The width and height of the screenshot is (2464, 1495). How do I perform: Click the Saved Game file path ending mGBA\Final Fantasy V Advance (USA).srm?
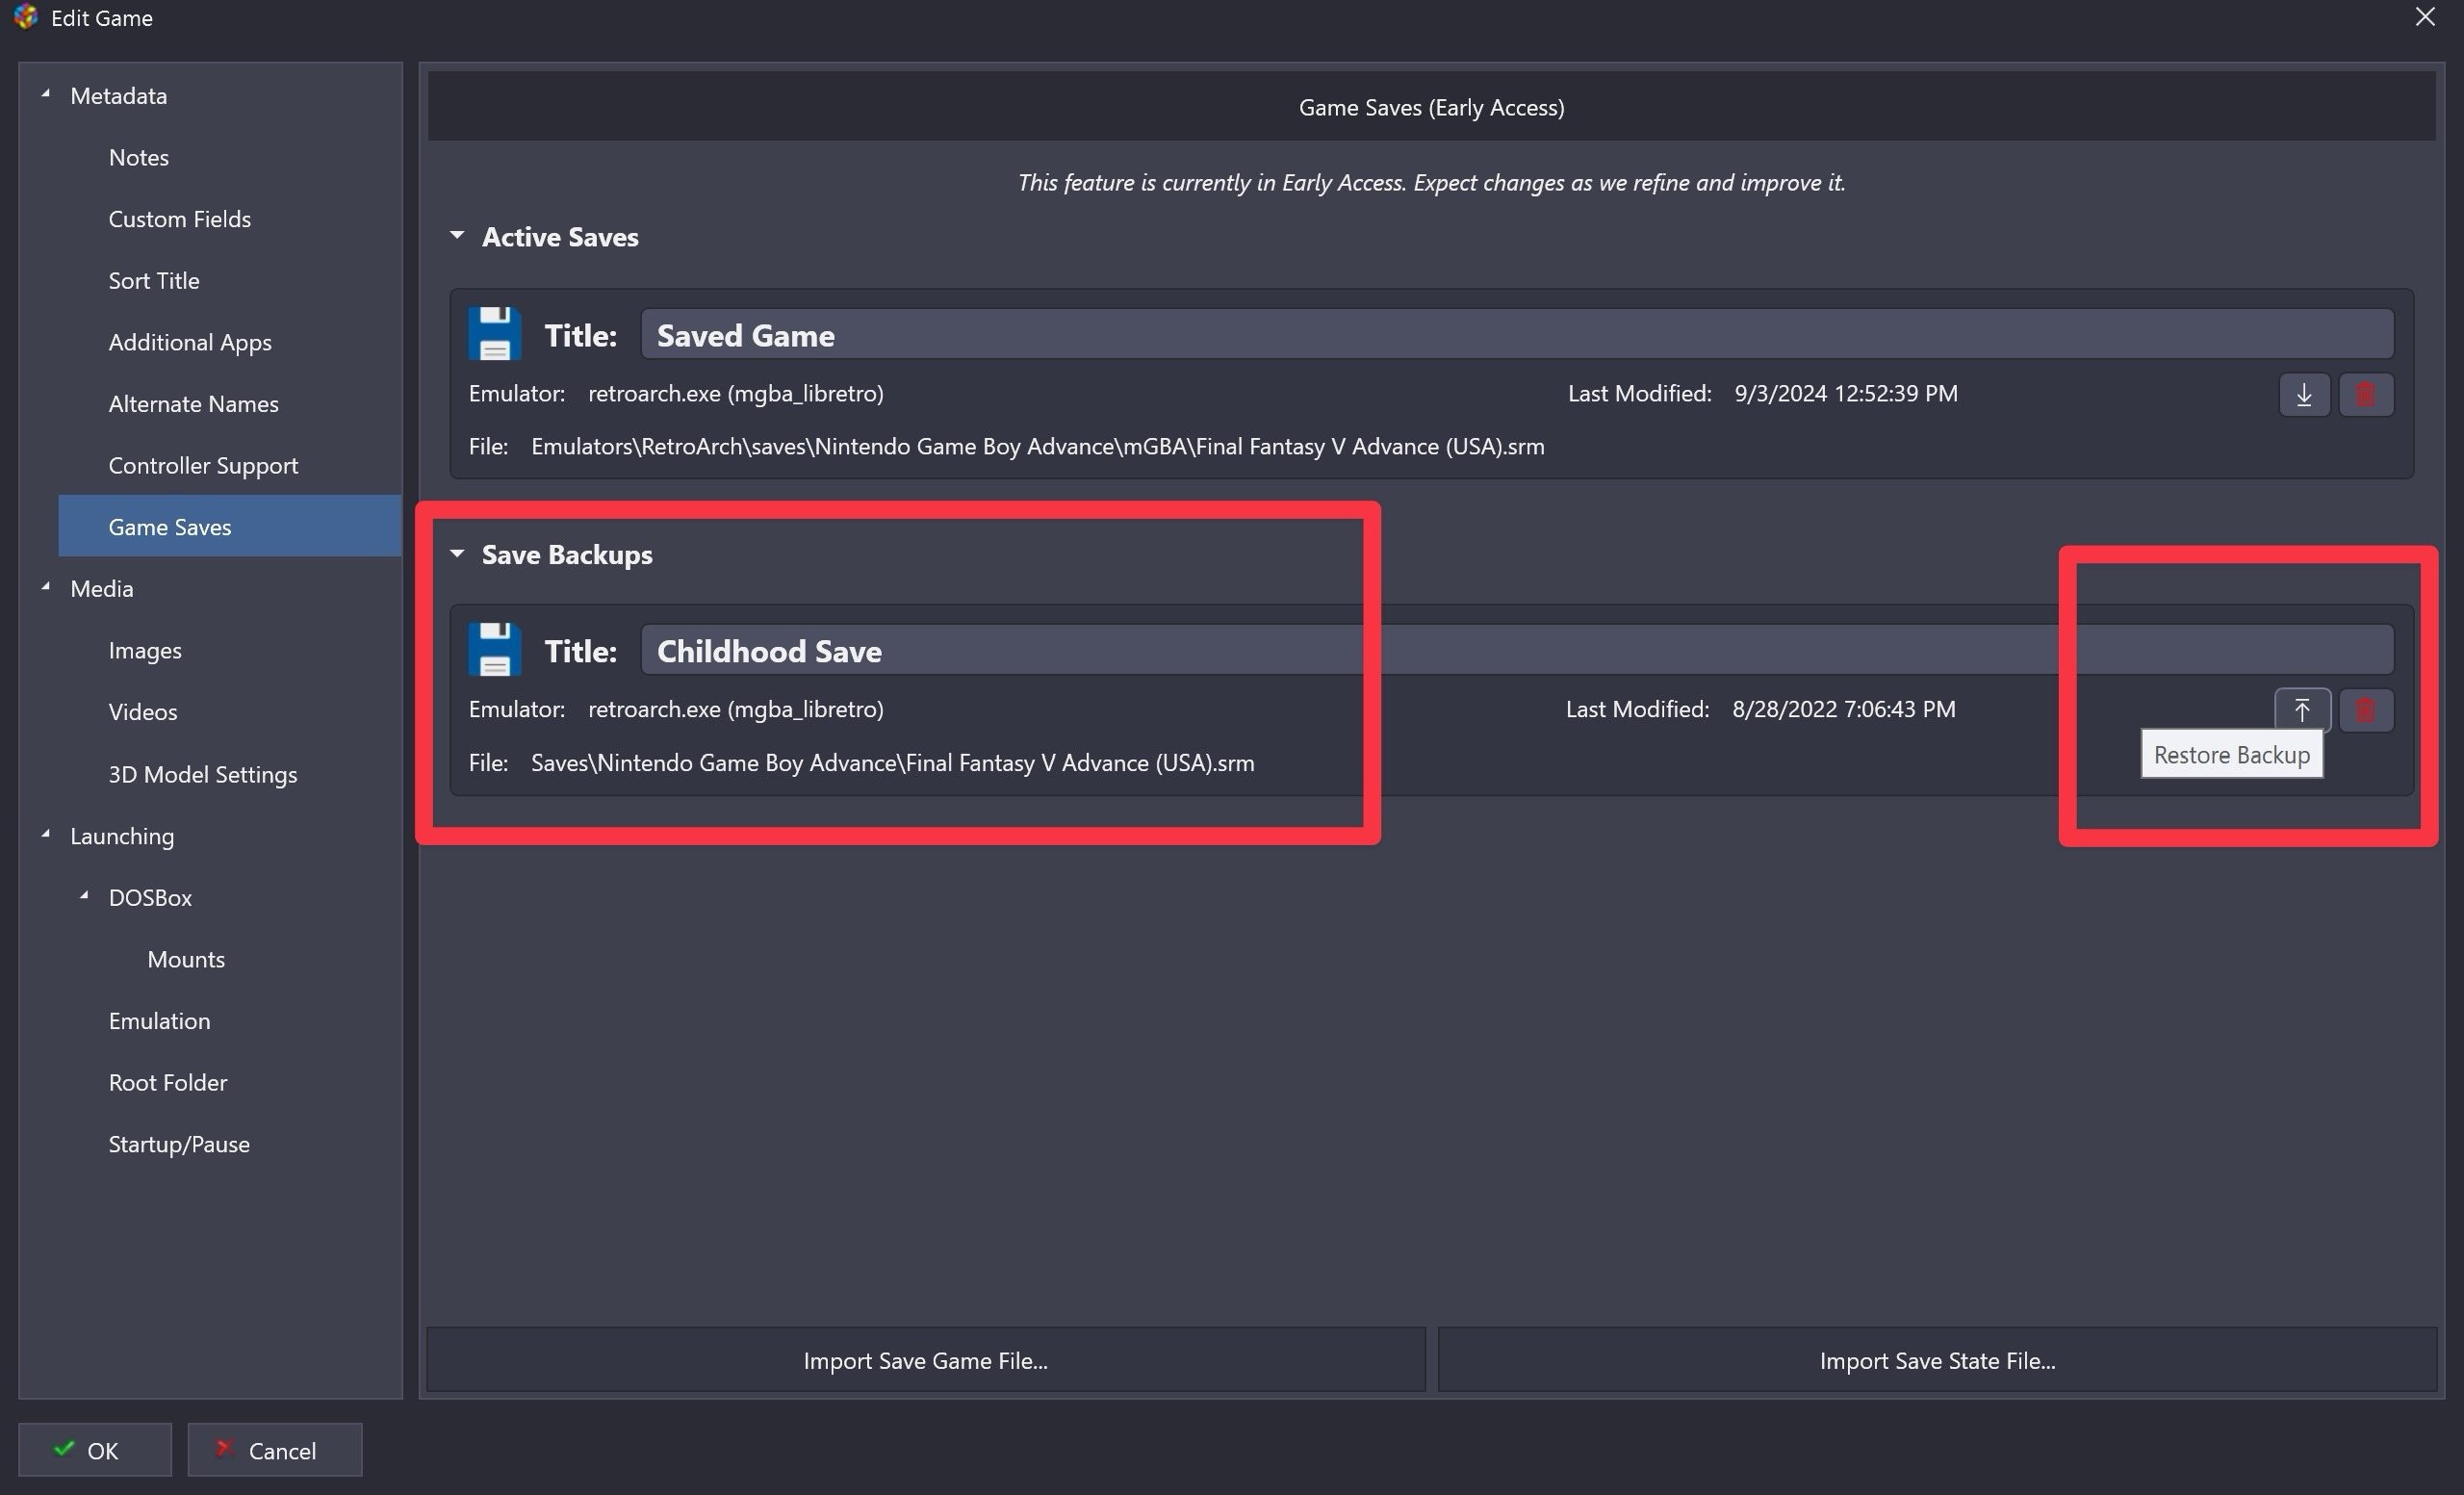[x=1038, y=446]
